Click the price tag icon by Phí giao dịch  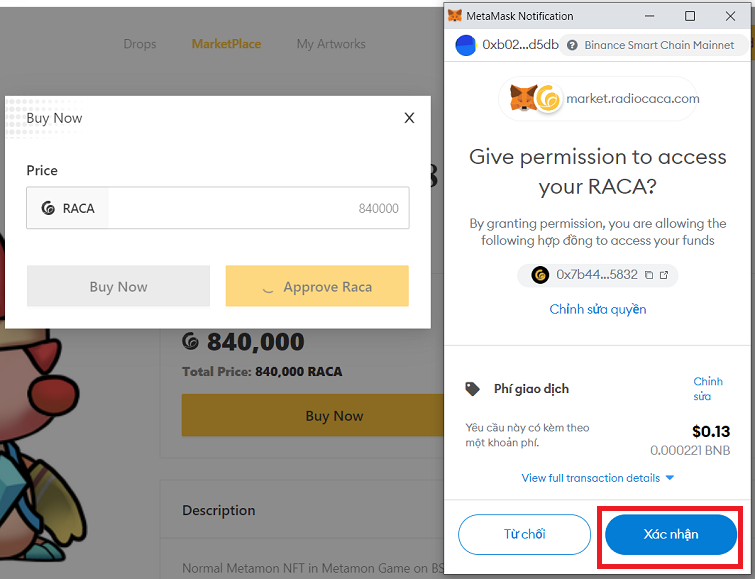click(472, 389)
